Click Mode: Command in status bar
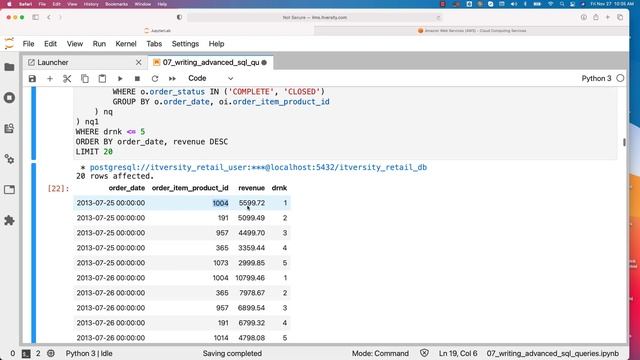 pos(380,353)
